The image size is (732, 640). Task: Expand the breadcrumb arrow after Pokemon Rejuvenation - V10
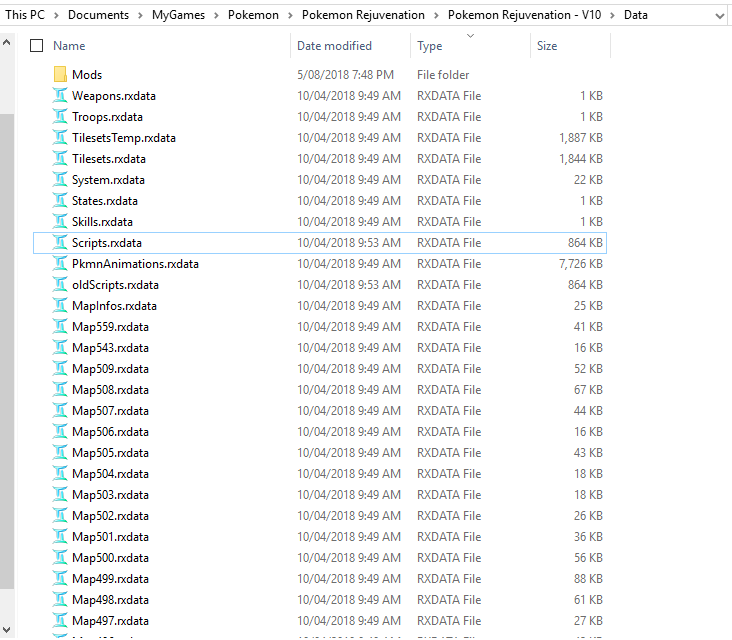pyautogui.click(x=614, y=15)
